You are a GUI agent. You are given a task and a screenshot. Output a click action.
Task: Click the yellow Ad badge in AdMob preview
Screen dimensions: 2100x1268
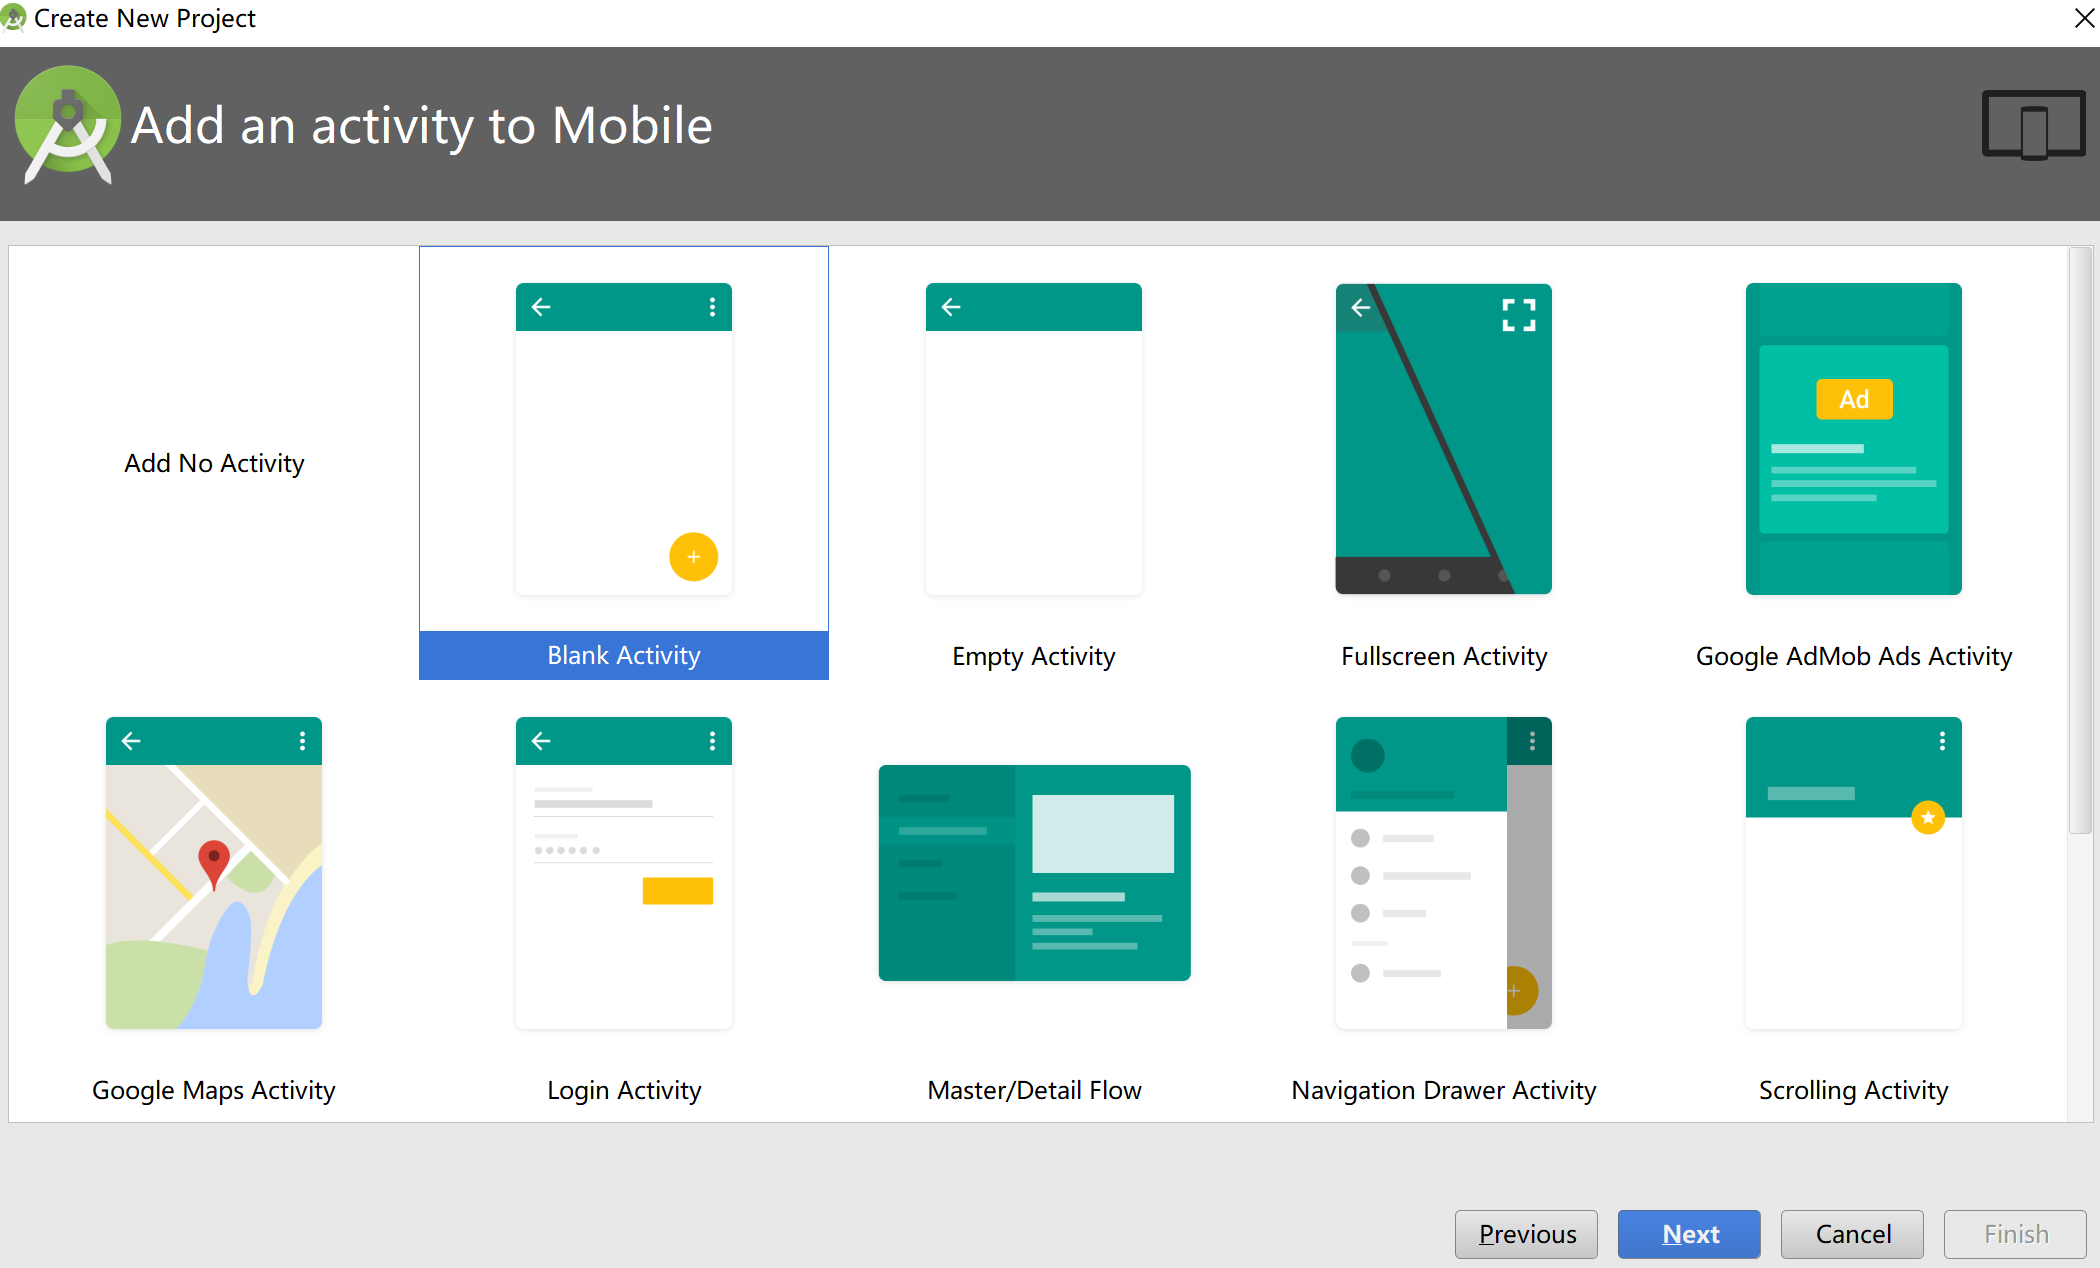pyautogui.click(x=1854, y=399)
